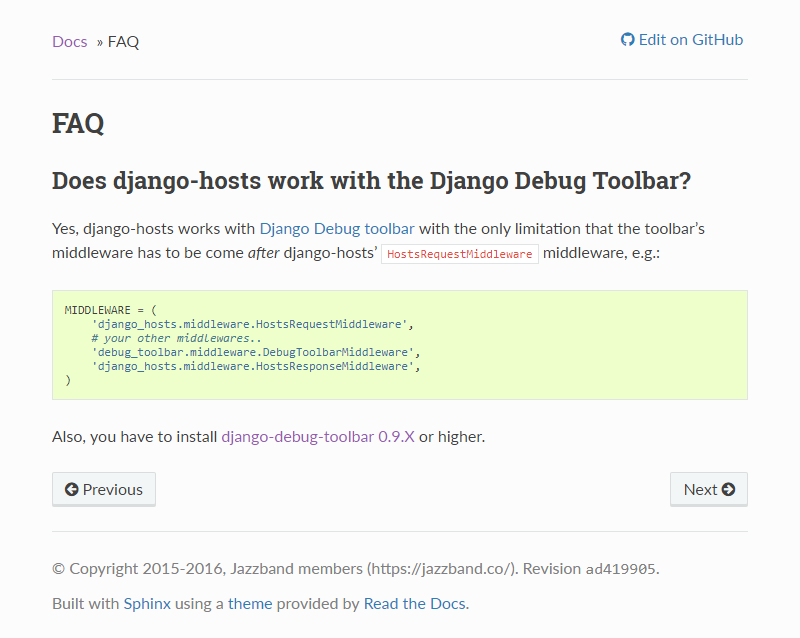Click the HostsRequestMiddleware code string line
The width and height of the screenshot is (800, 638).
253,324
